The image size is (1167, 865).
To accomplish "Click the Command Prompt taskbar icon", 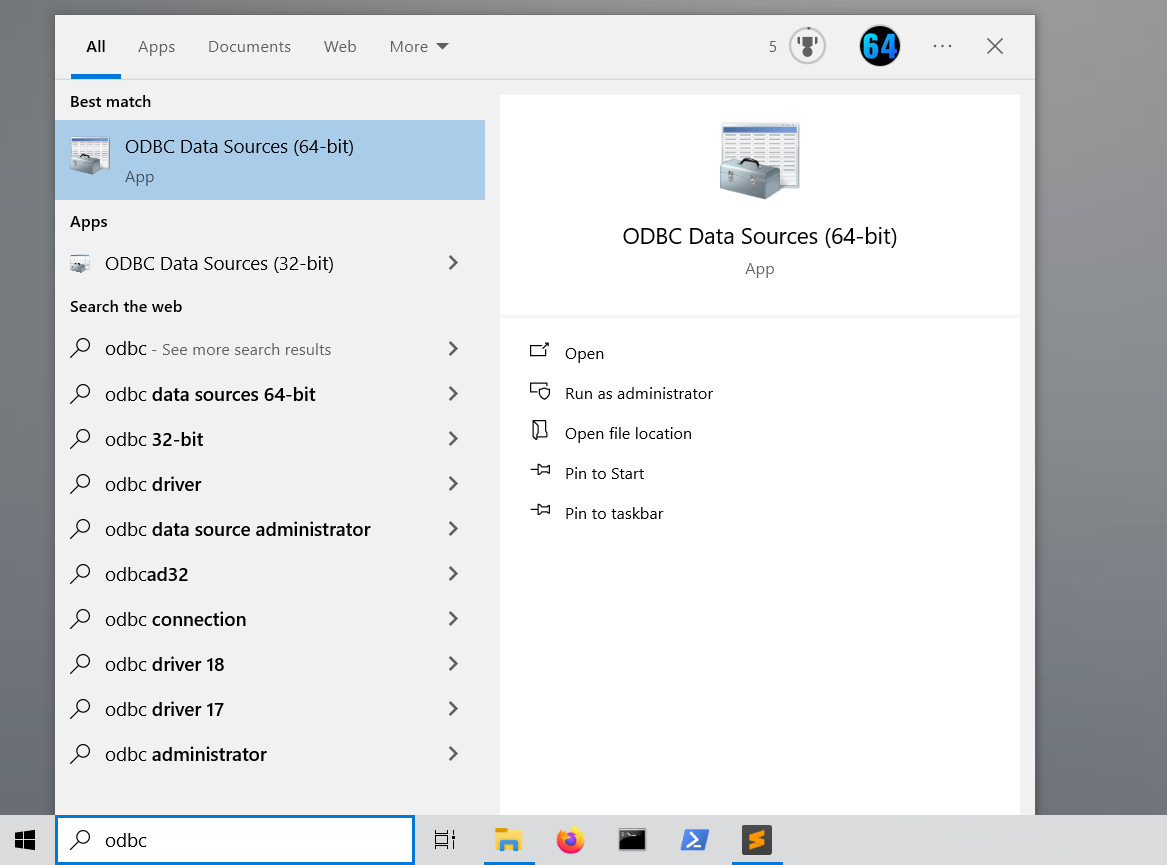I will point(631,840).
